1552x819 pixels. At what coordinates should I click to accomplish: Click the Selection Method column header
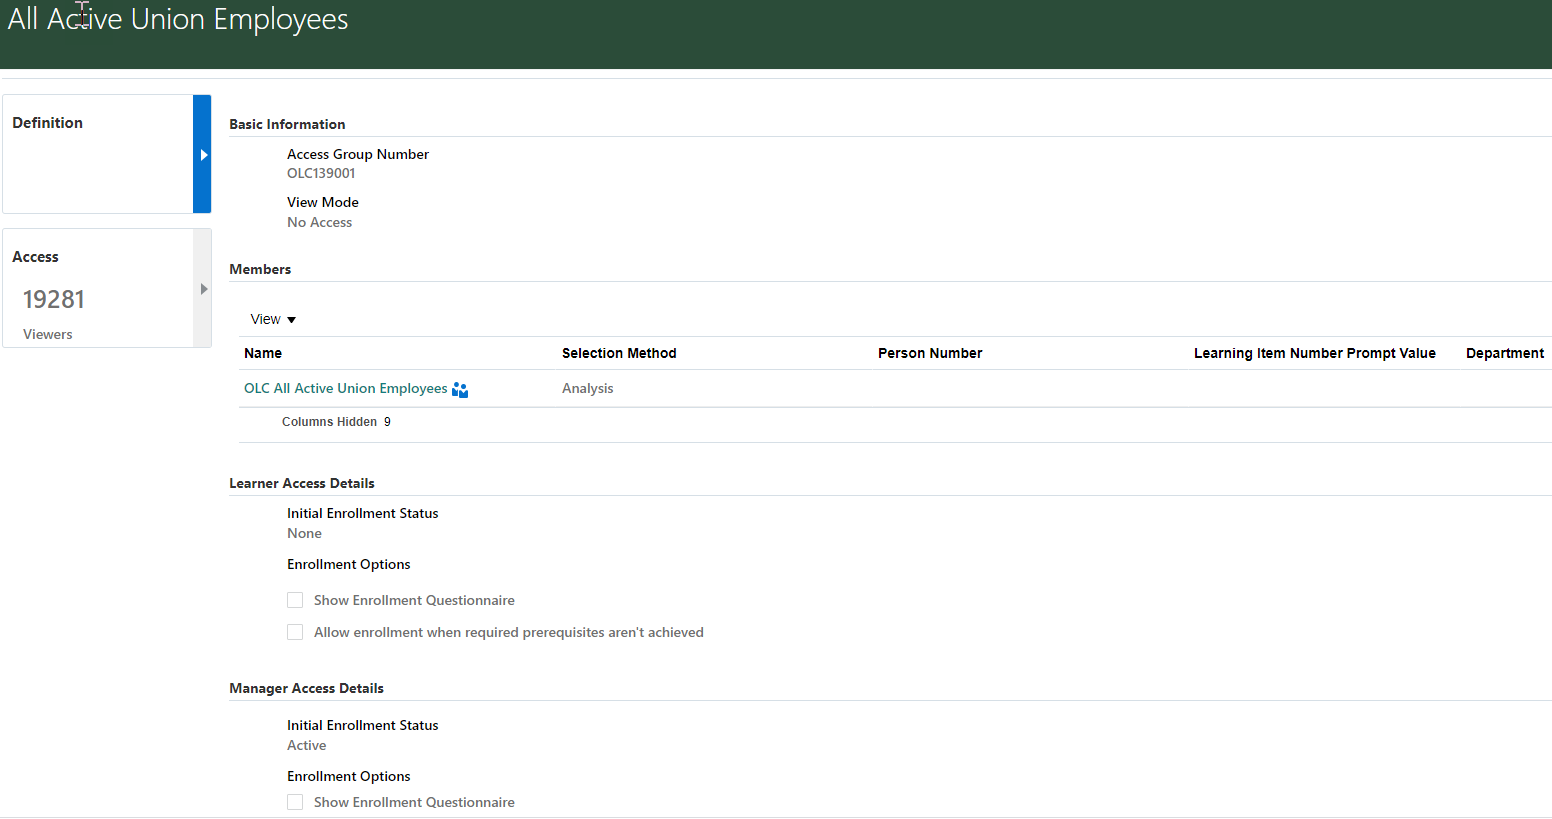coord(619,353)
